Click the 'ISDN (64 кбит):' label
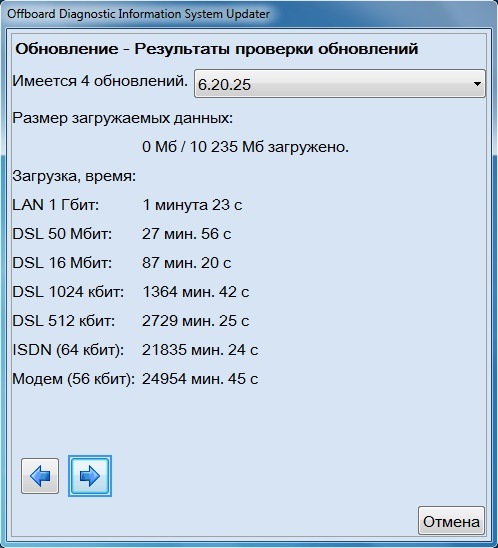 tap(68, 350)
